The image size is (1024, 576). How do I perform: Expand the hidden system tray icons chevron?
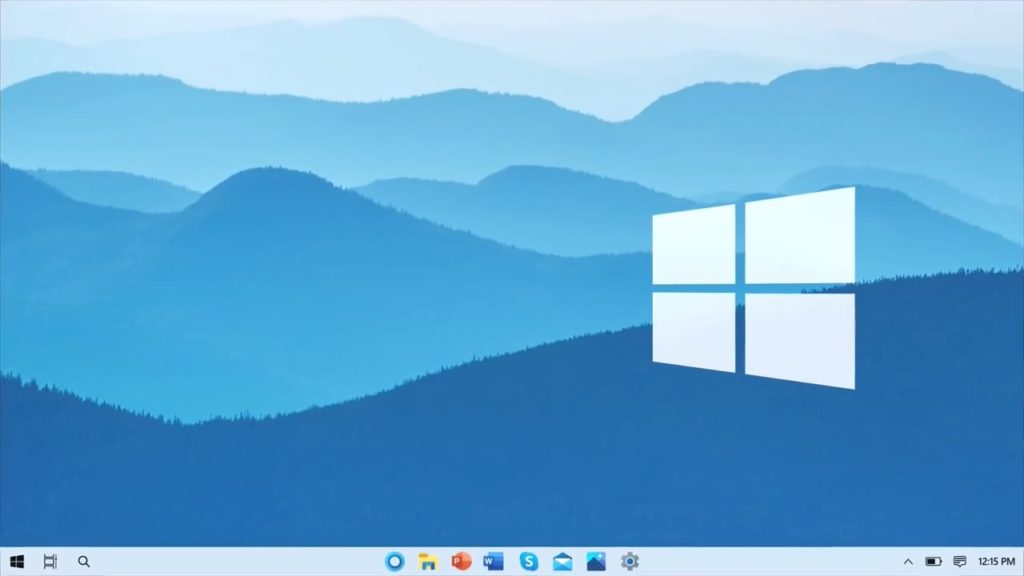pos(908,562)
